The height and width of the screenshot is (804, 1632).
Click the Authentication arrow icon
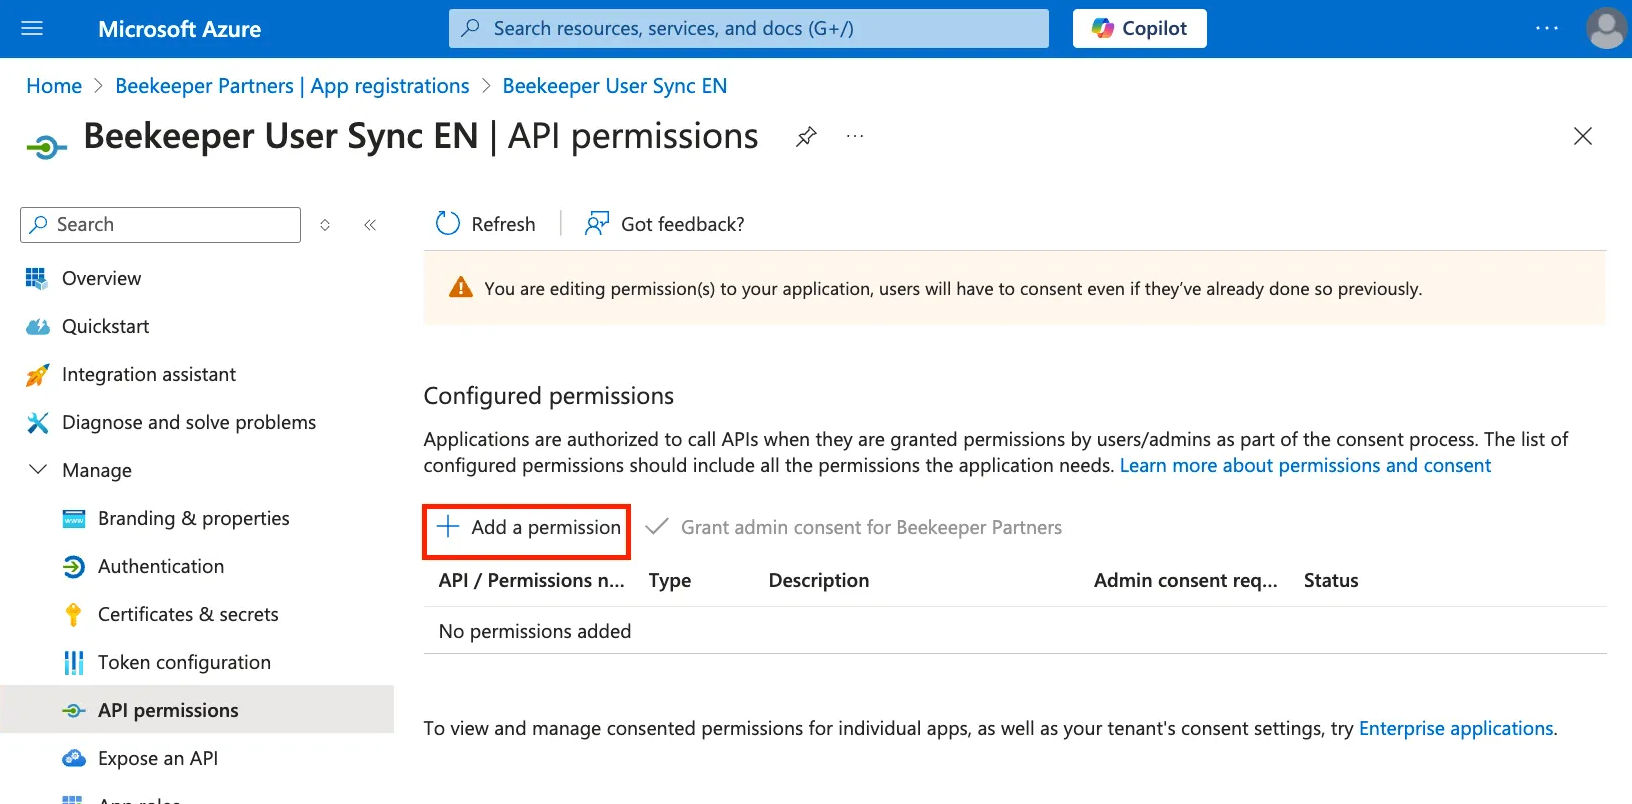(x=74, y=567)
